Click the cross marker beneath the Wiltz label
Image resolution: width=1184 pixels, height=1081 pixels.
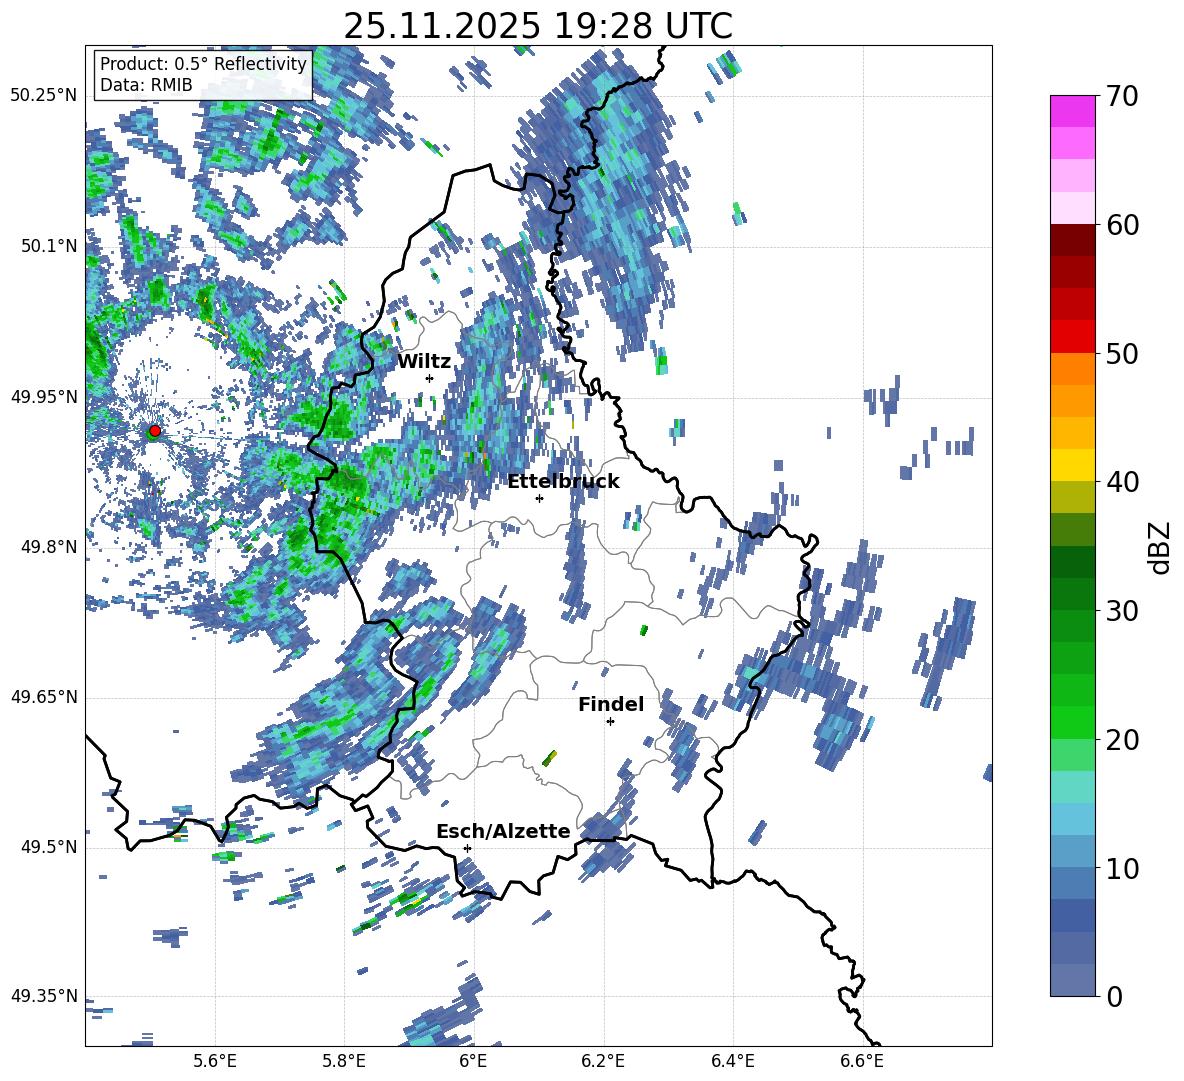[x=430, y=378]
